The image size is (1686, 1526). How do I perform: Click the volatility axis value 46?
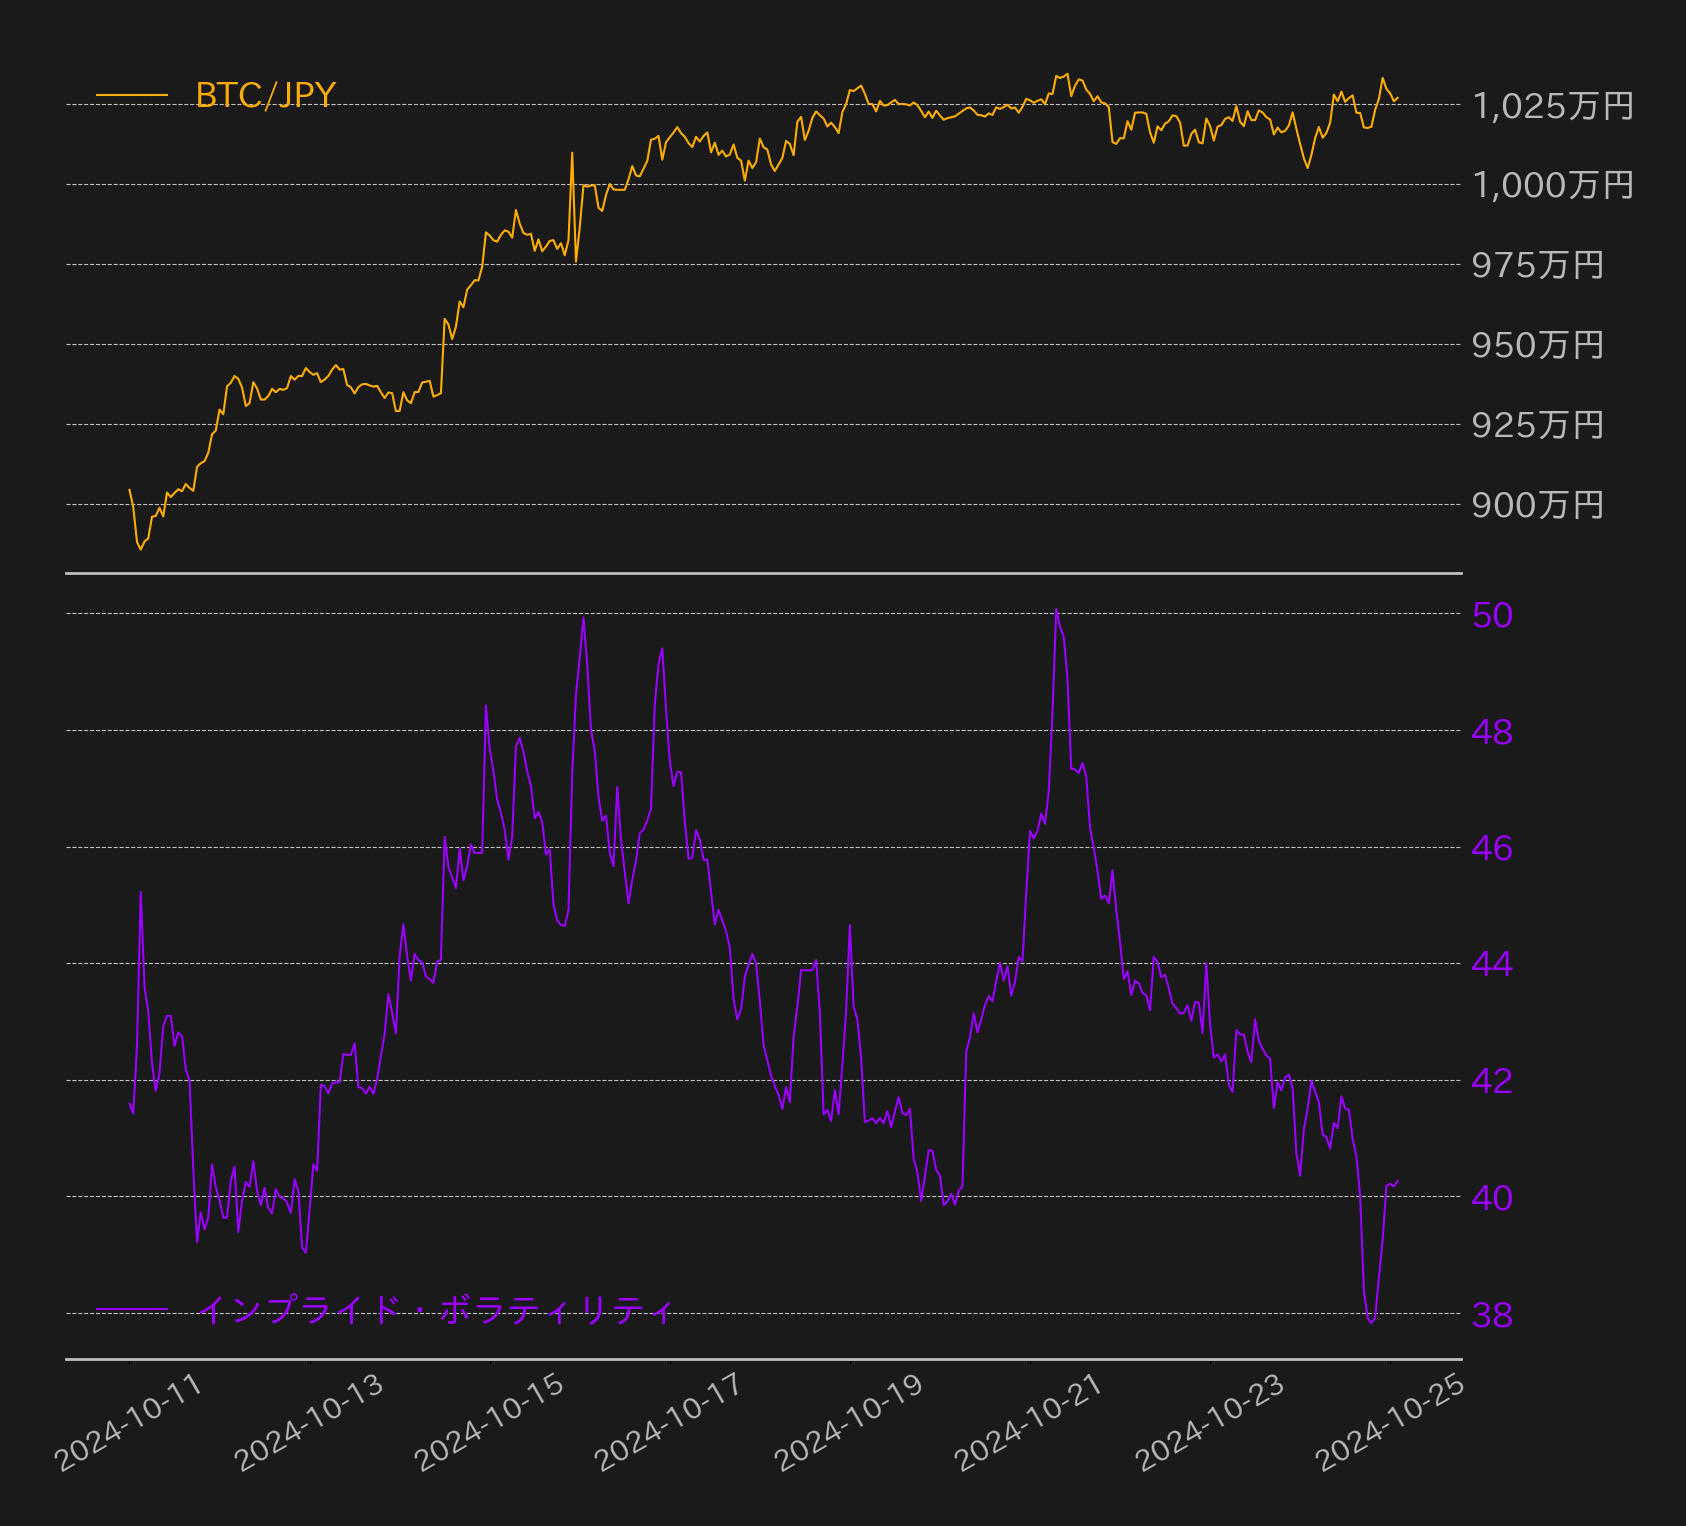(1492, 849)
